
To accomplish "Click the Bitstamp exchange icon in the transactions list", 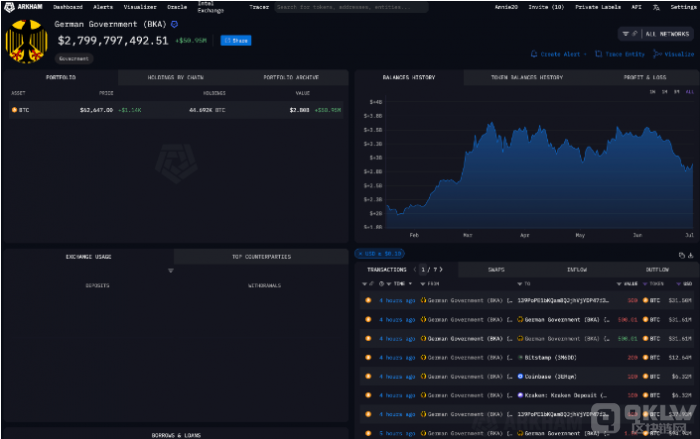I will [x=520, y=357].
